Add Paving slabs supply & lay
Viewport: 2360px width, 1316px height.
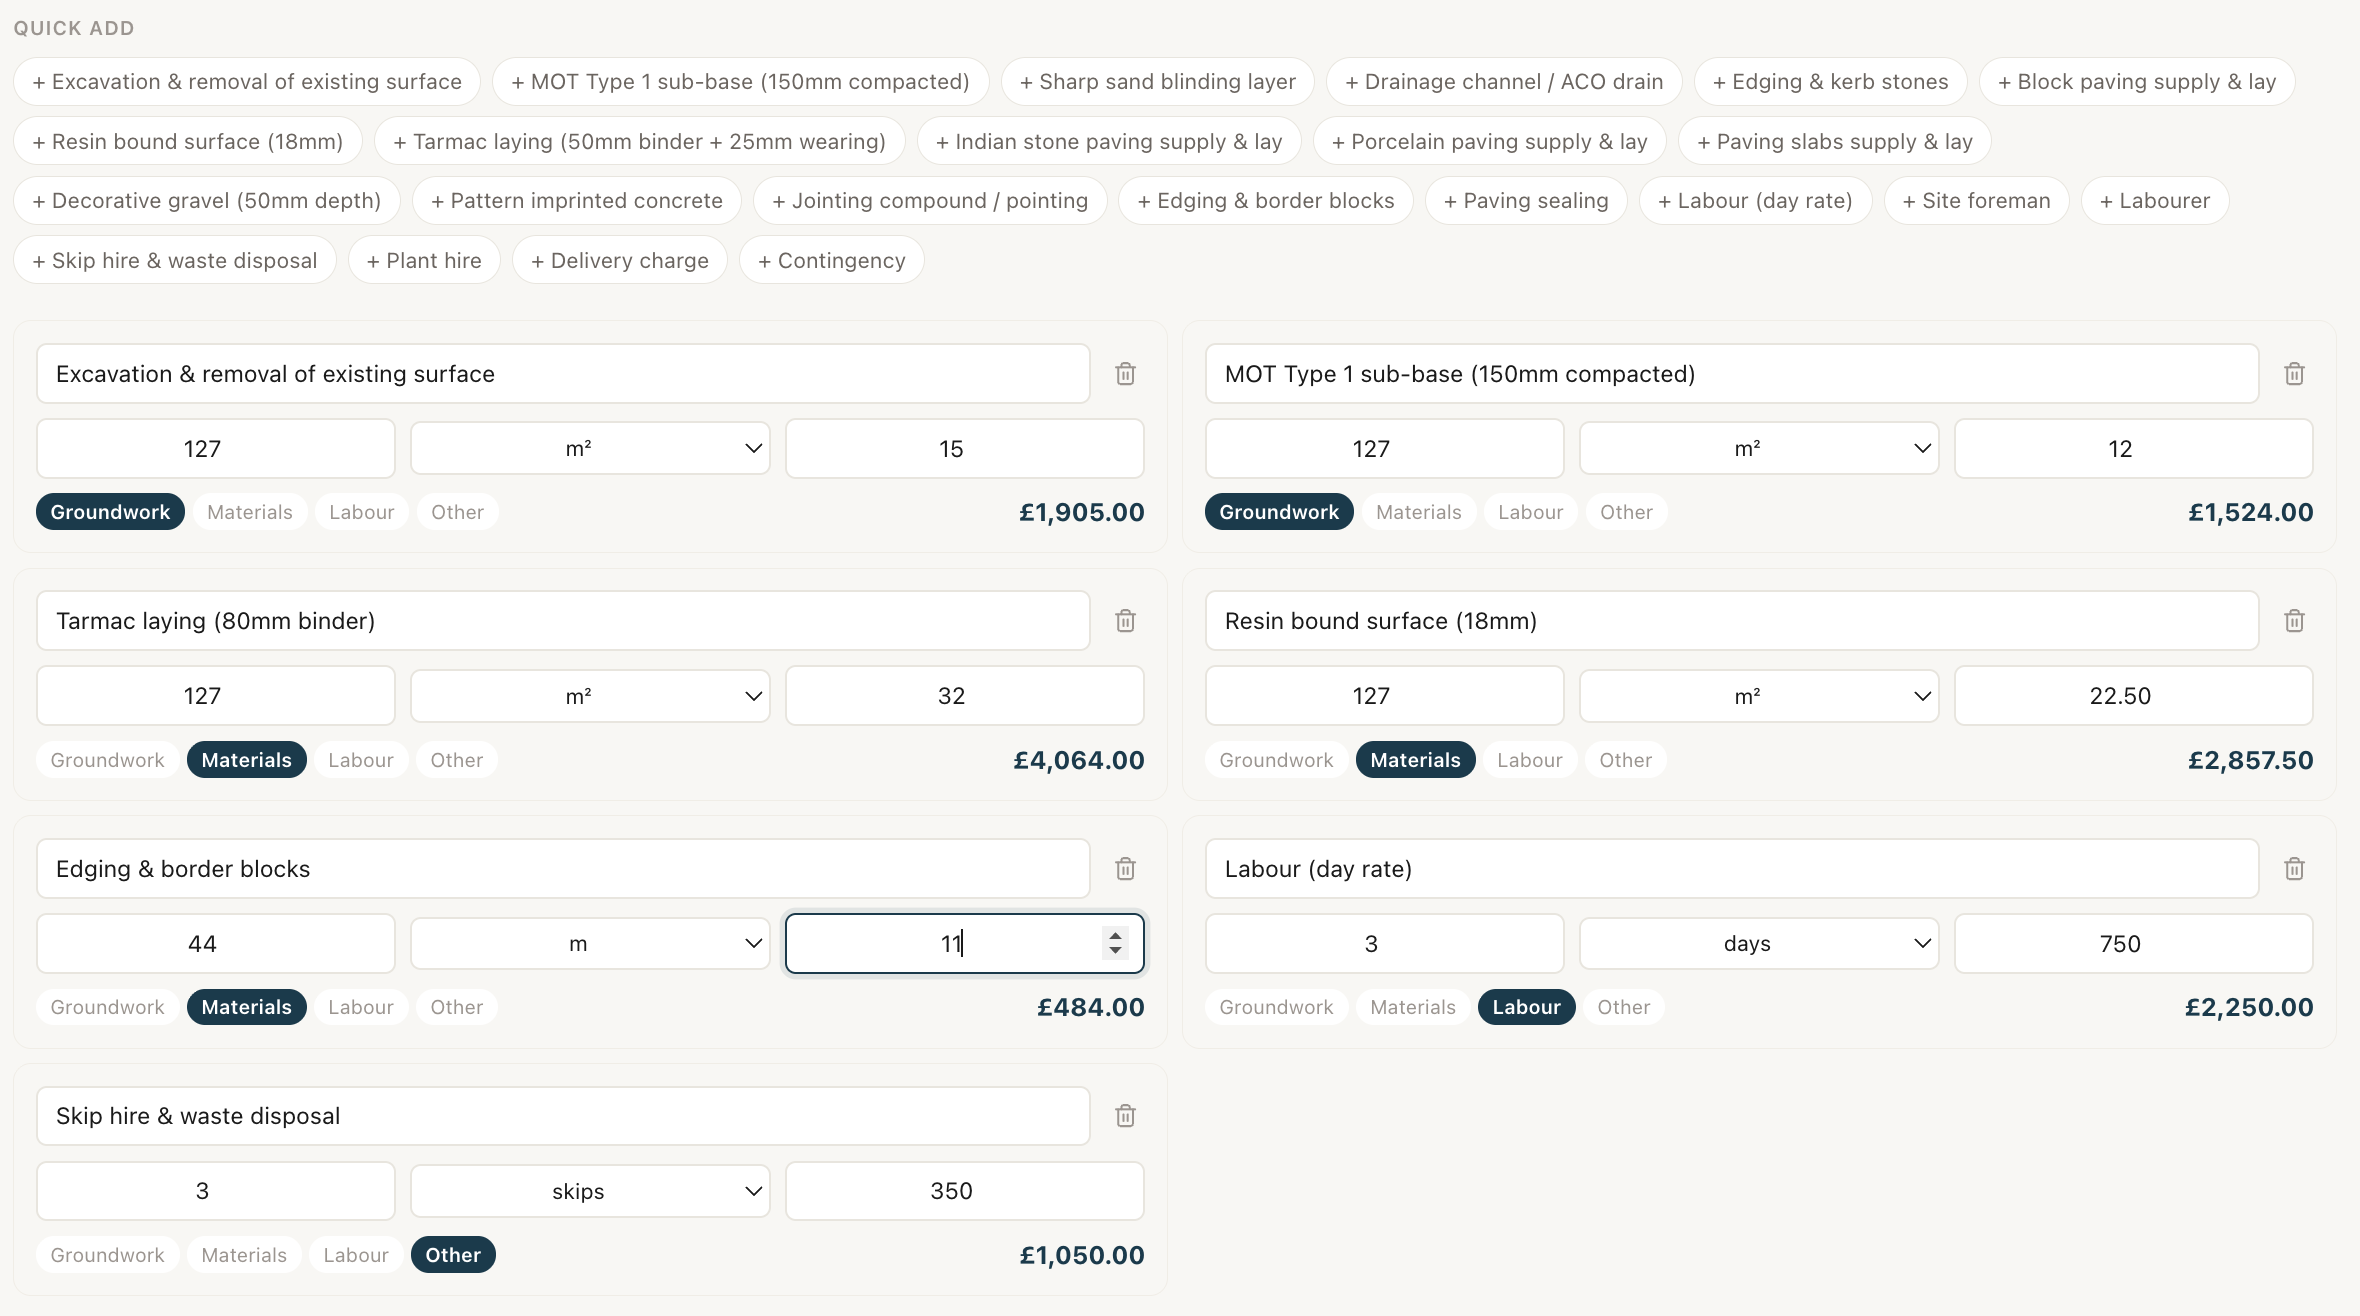[x=1835, y=142]
